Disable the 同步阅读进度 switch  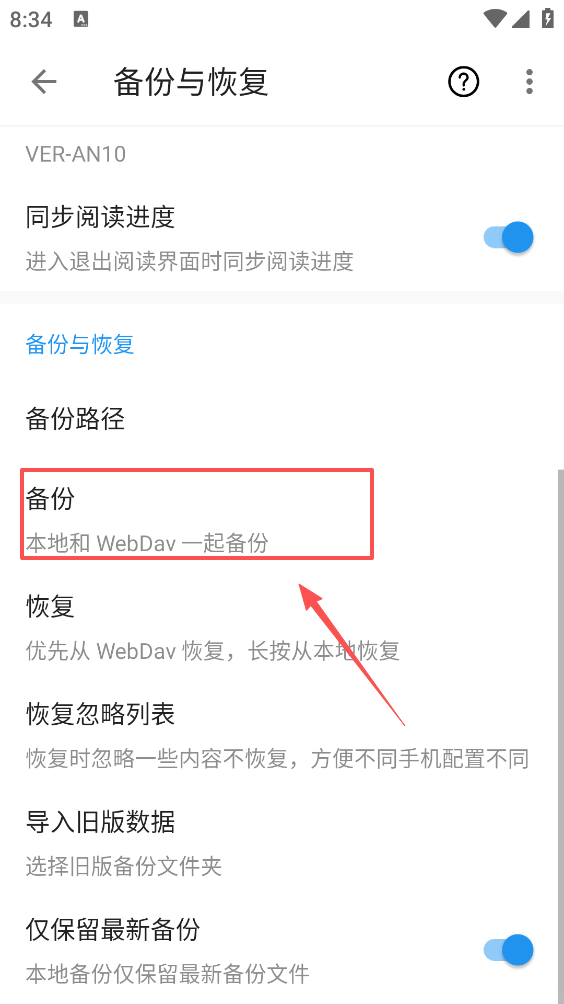(x=508, y=238)
